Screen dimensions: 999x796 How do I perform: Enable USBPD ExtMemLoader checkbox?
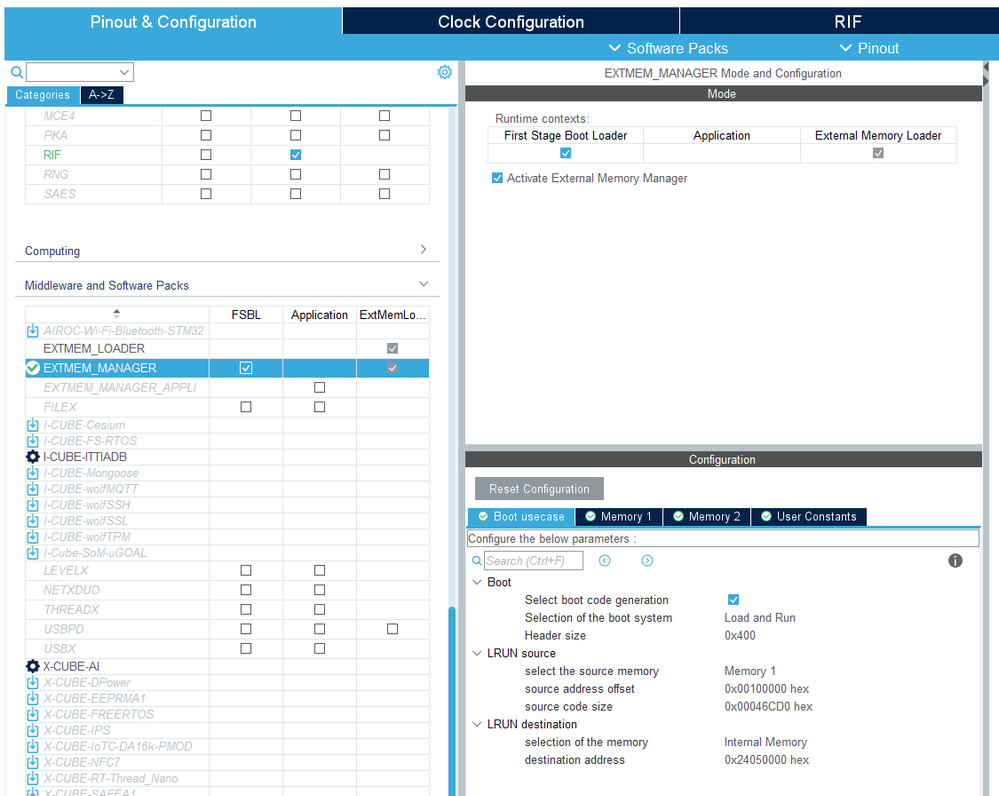[x=392, y=629]
